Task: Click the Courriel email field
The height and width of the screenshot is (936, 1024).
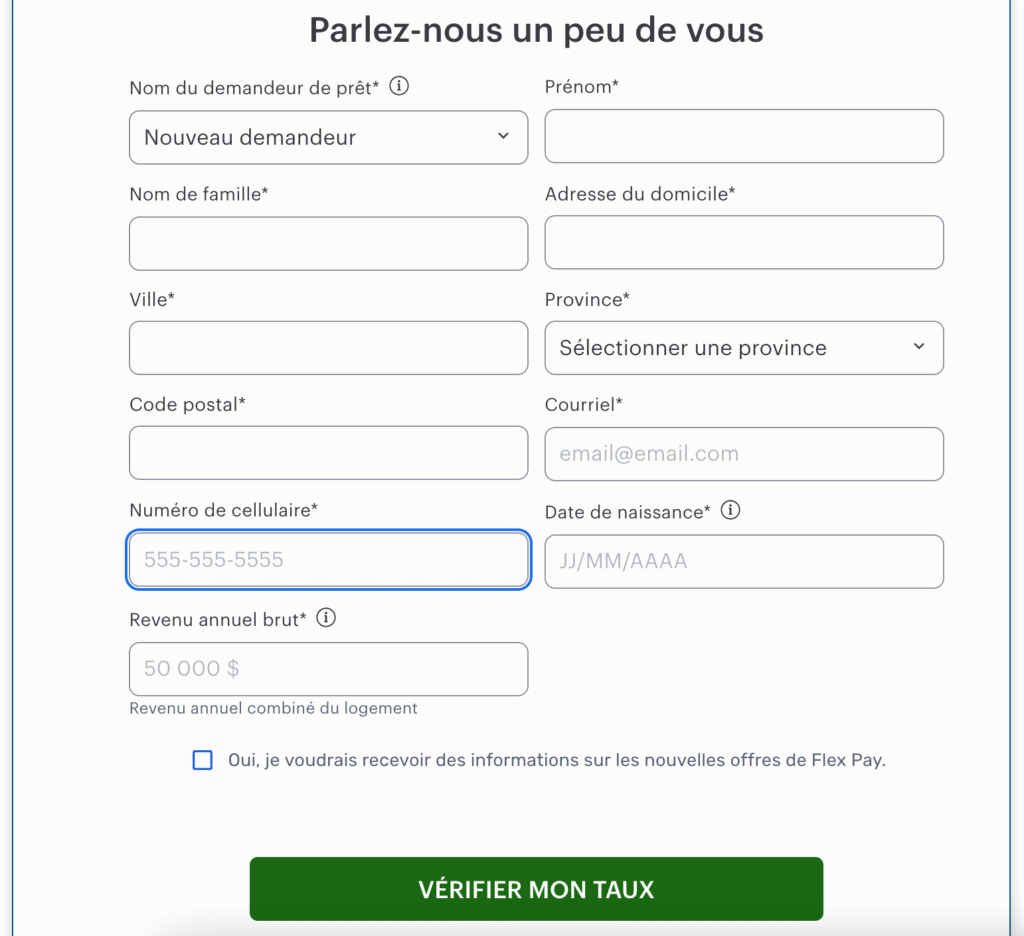Action: click(743, 454)
